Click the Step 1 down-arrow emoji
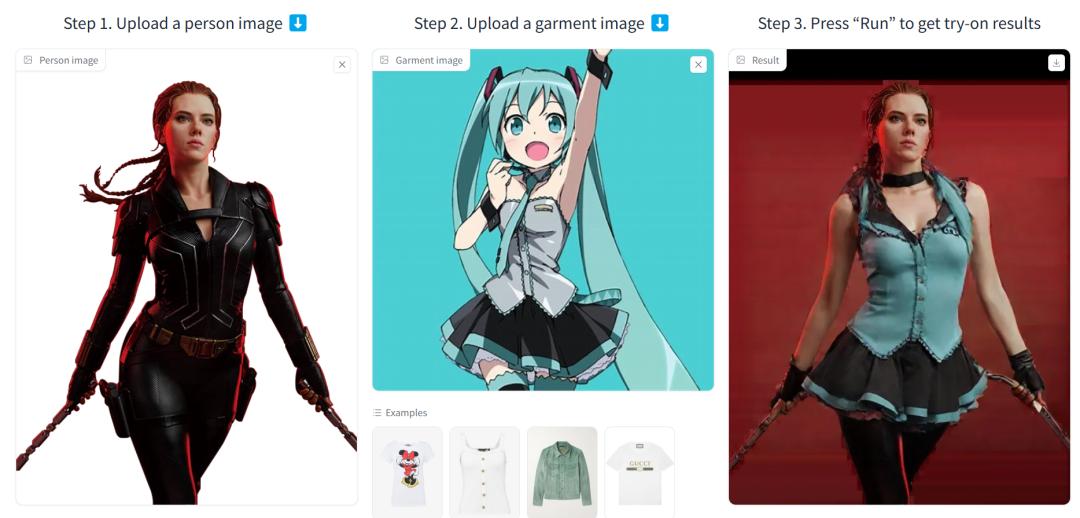 click(298, 23)
